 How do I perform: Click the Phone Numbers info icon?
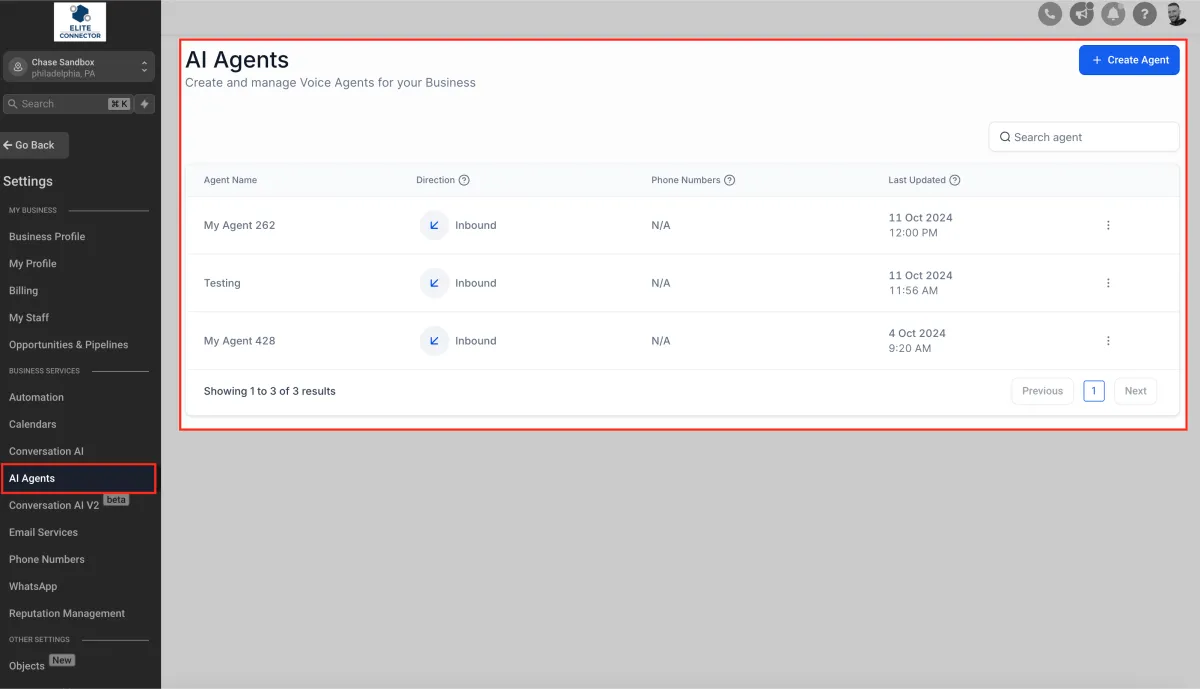(x=729, y=180)
